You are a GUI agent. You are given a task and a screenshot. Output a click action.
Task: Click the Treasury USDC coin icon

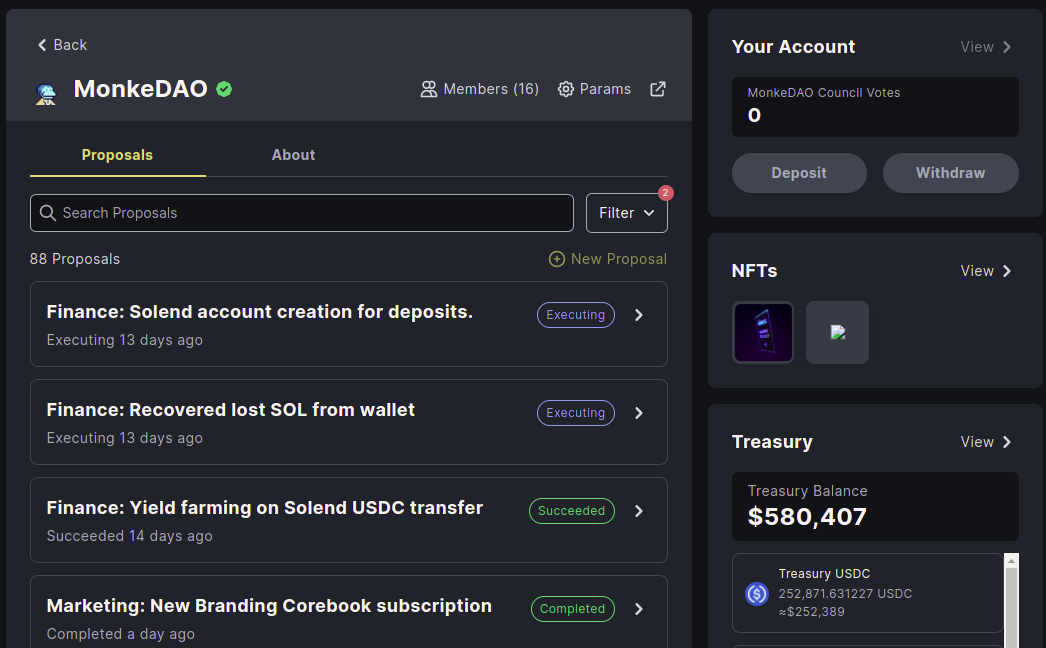click(757, 593)
